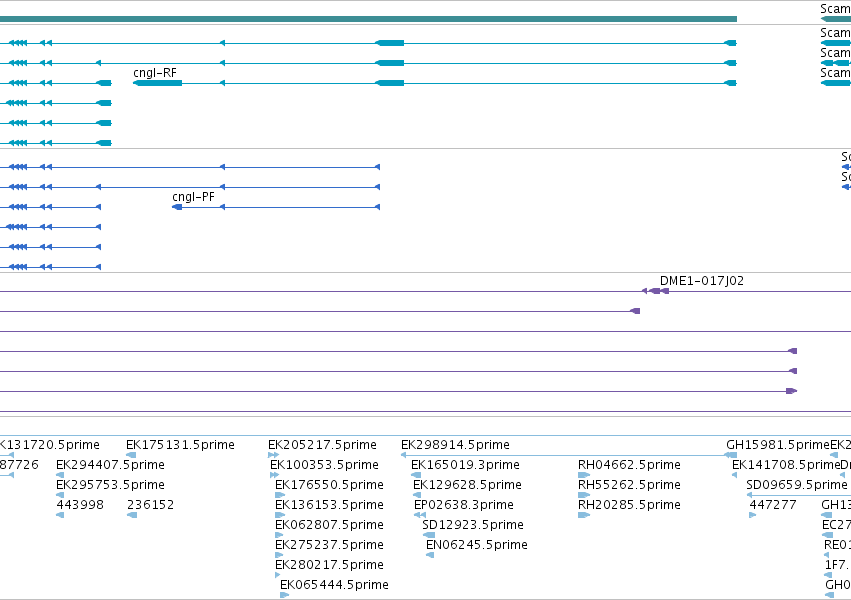Click the EK275237.5prime label
Image resolution: width=851 pixels, height=600 pixels.
tap(329, 545)
